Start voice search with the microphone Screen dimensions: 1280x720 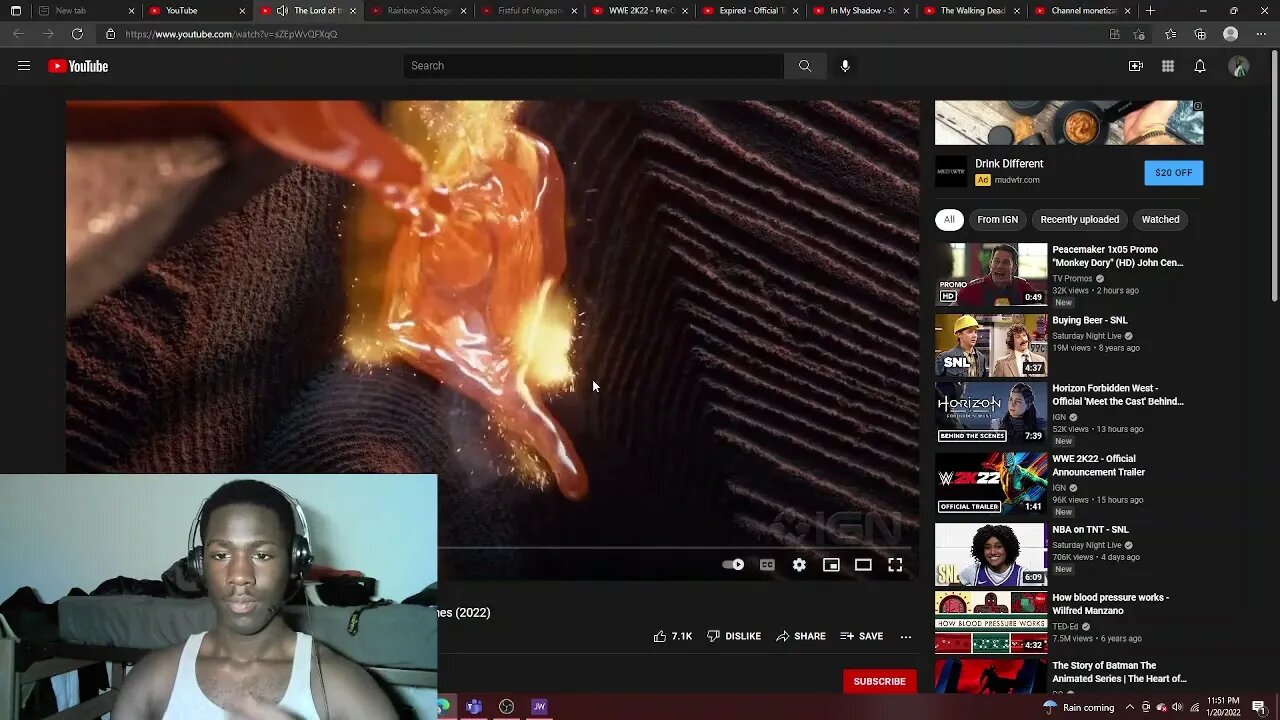pyautogui.click(x=845, y=66)
